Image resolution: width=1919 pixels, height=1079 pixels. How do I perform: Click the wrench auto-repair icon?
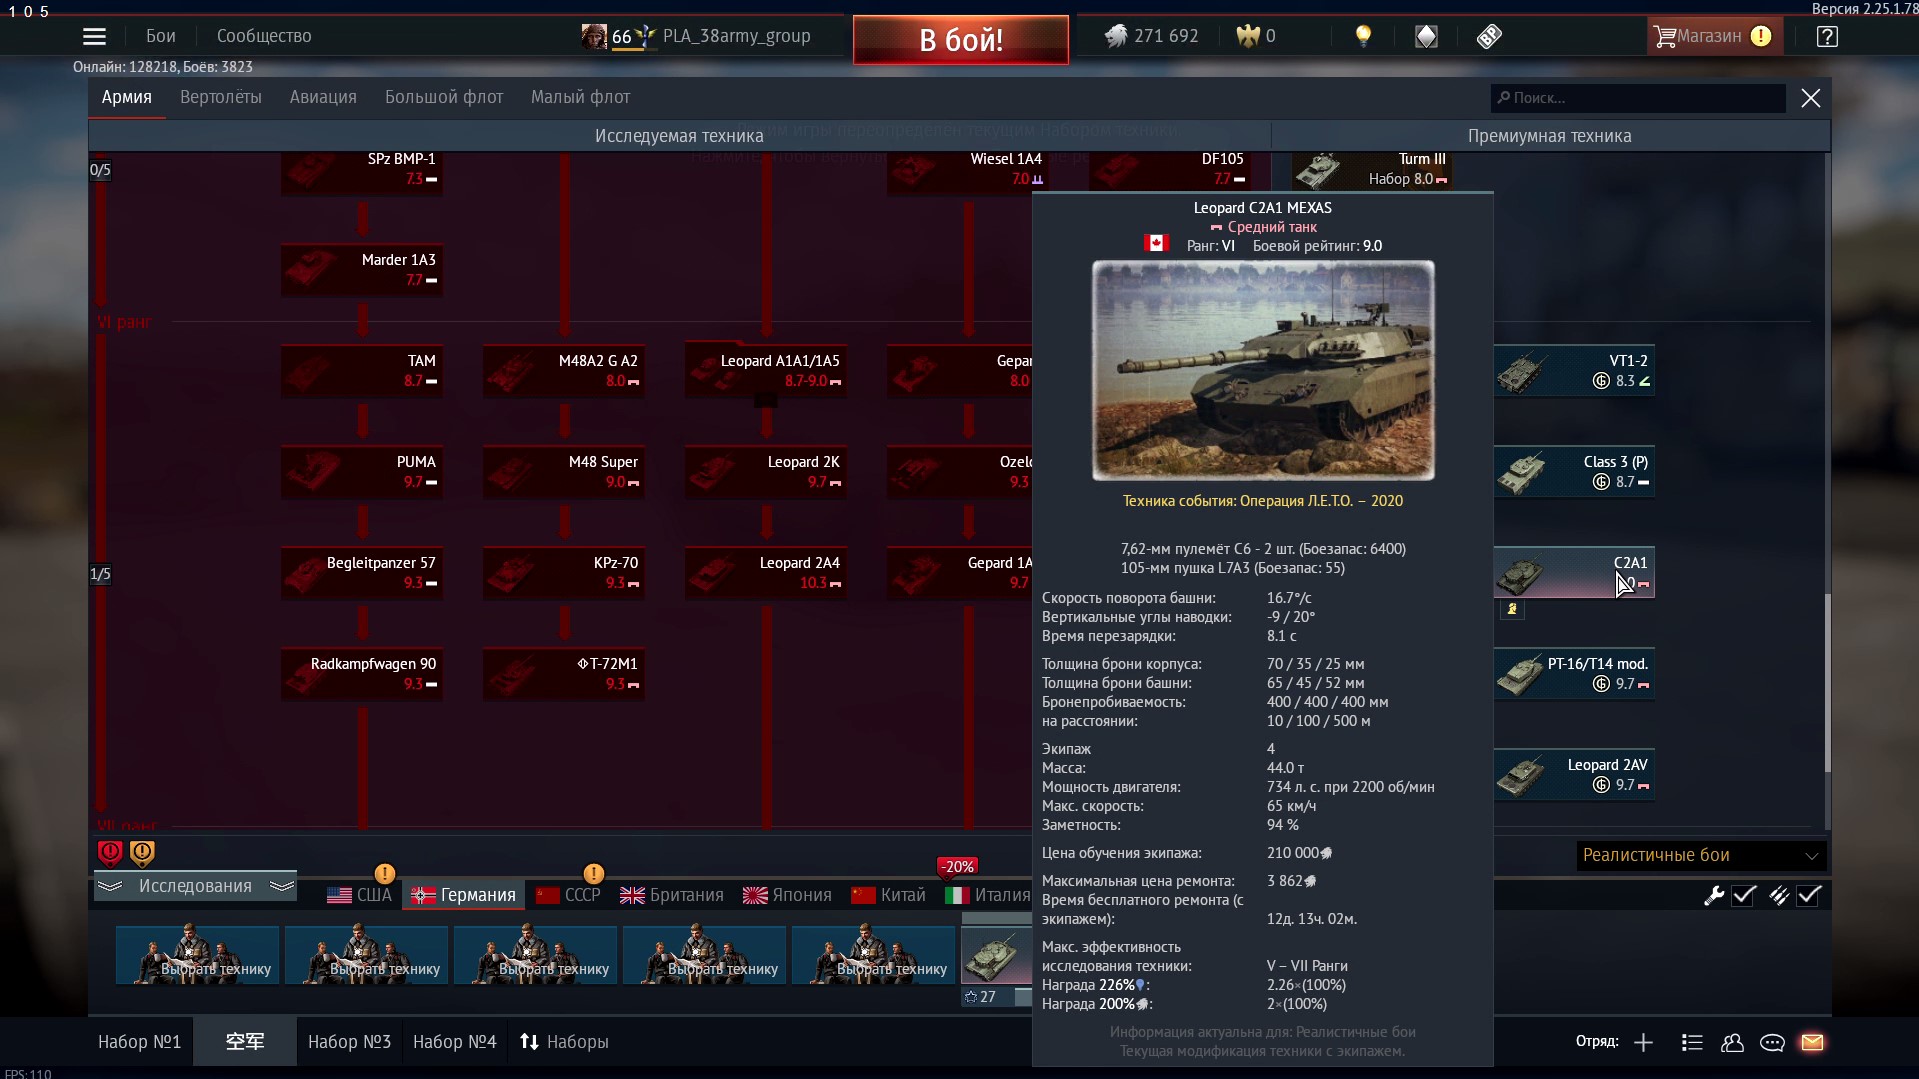tap(1714, 895)
